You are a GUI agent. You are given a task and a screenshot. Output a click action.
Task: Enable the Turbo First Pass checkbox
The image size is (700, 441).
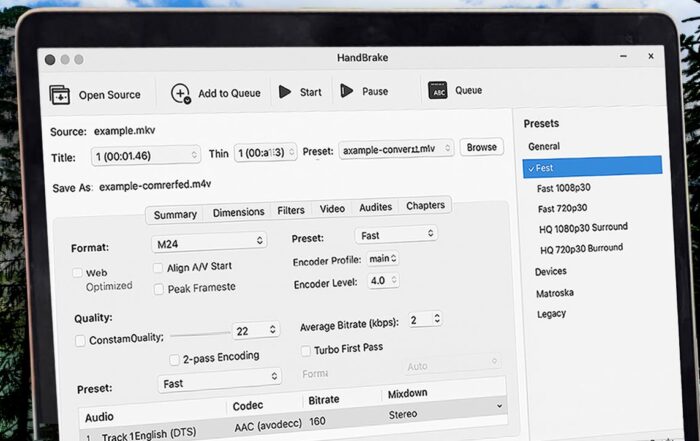point(306,351)
